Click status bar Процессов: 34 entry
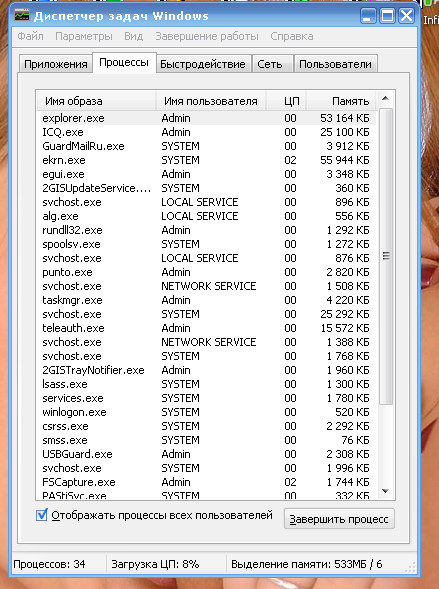Viewport: 439px width, 589px height. [x=49, y=564]
